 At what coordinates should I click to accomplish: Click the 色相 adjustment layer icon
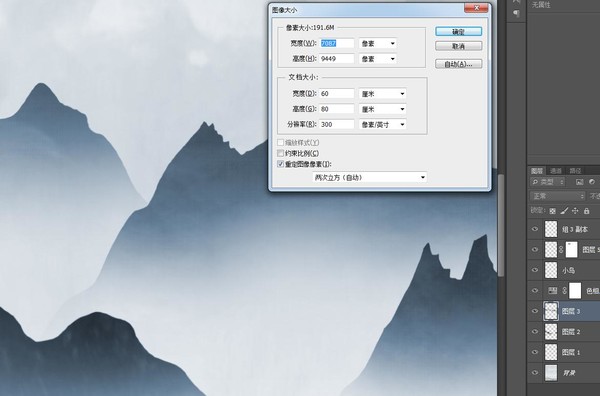(552, 291)
